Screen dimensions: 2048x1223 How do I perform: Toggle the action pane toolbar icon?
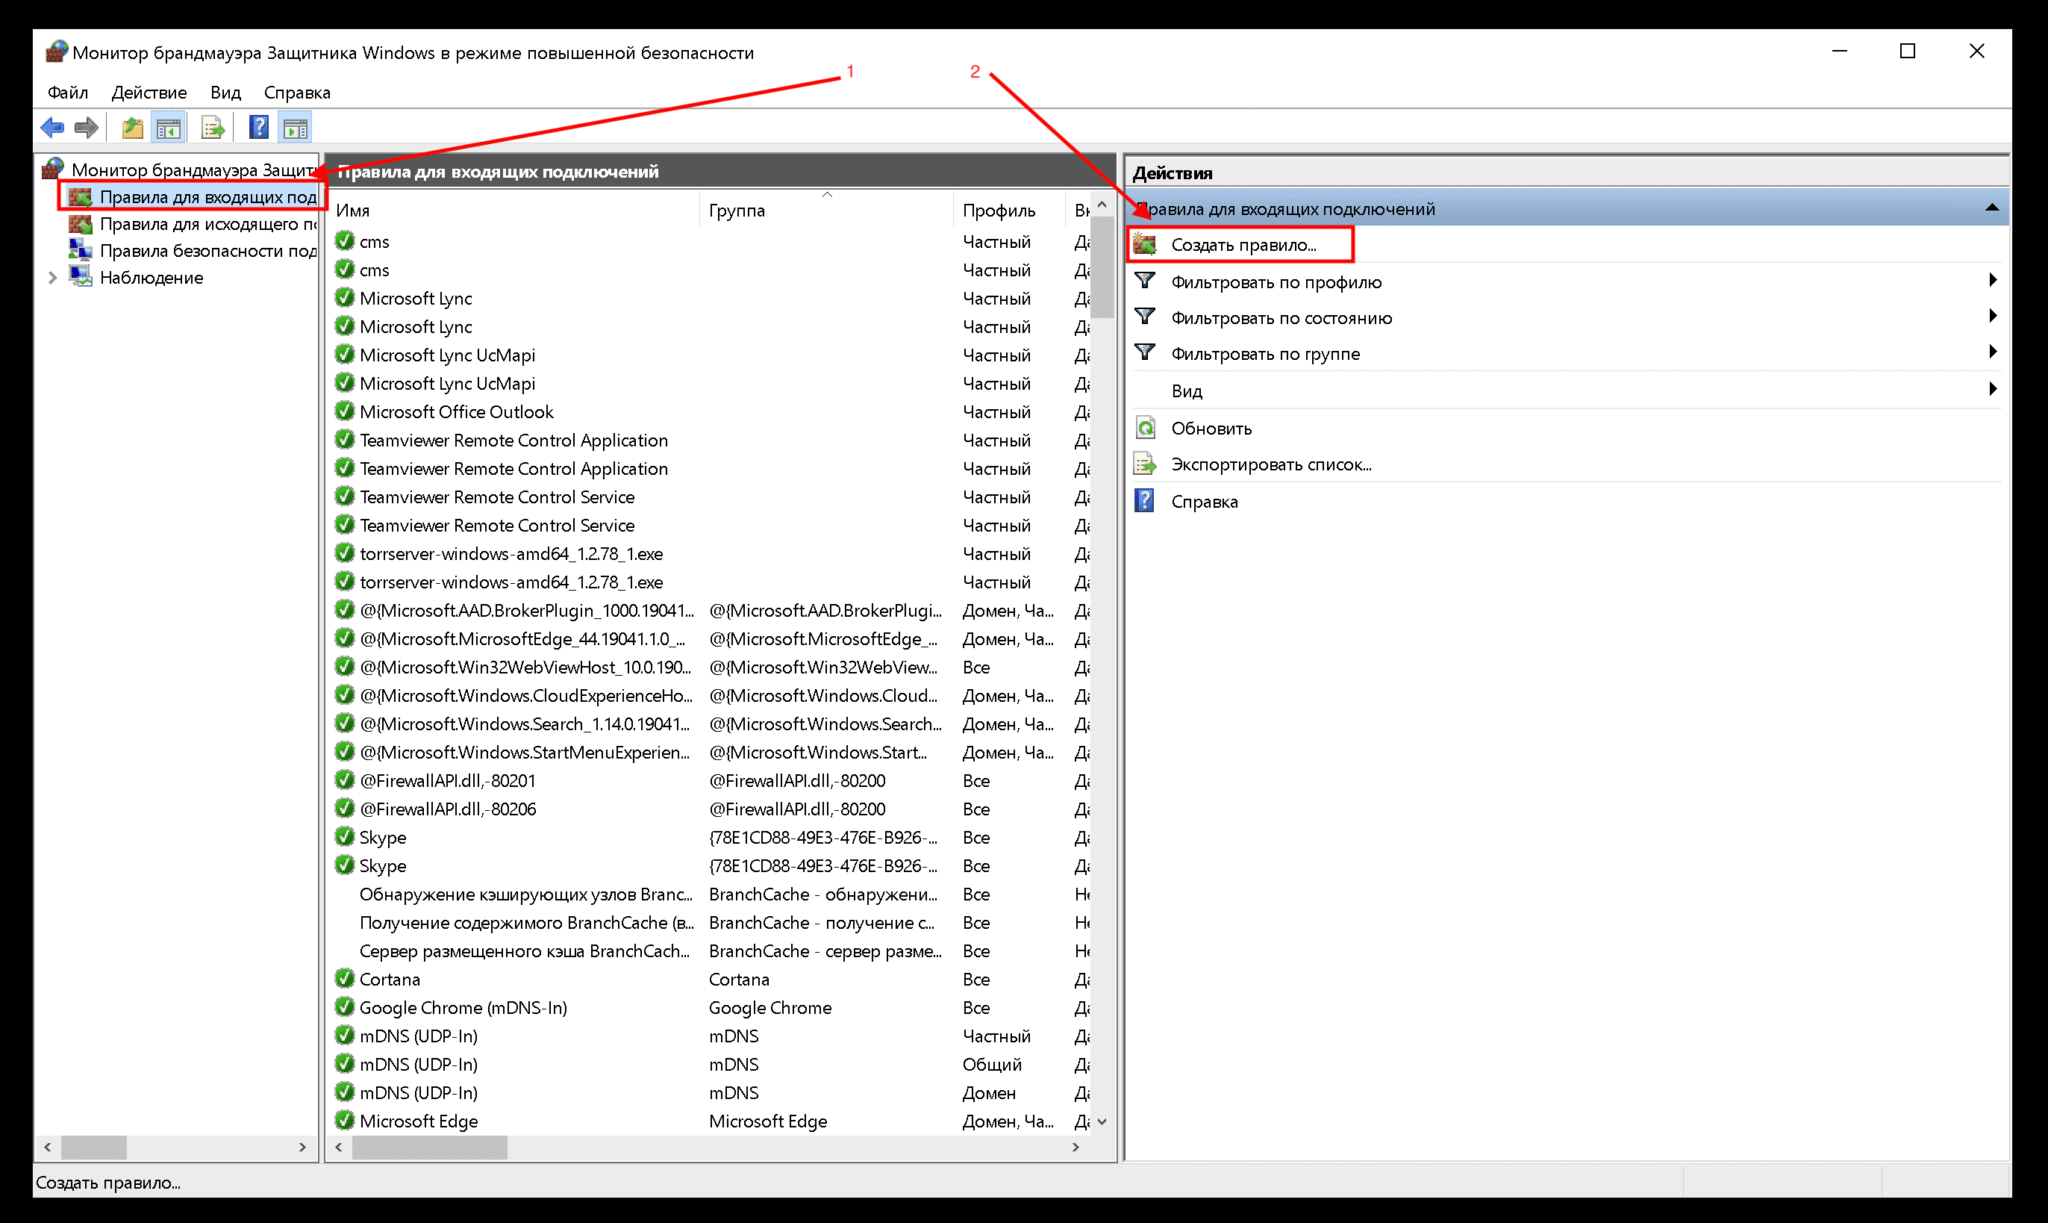point(295,128)
